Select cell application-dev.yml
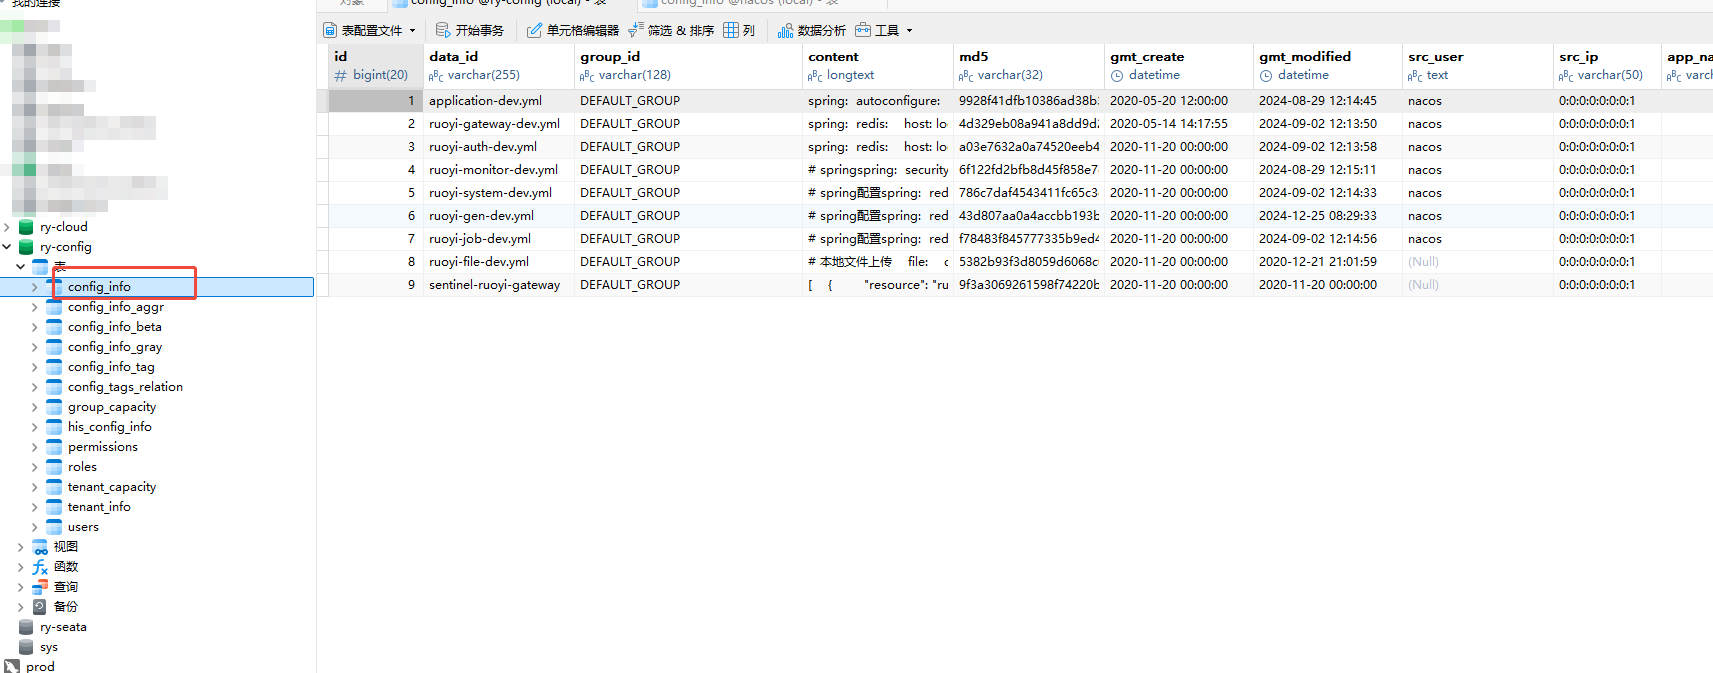Screen dimensions: 1713x673 tap(498, 101)
